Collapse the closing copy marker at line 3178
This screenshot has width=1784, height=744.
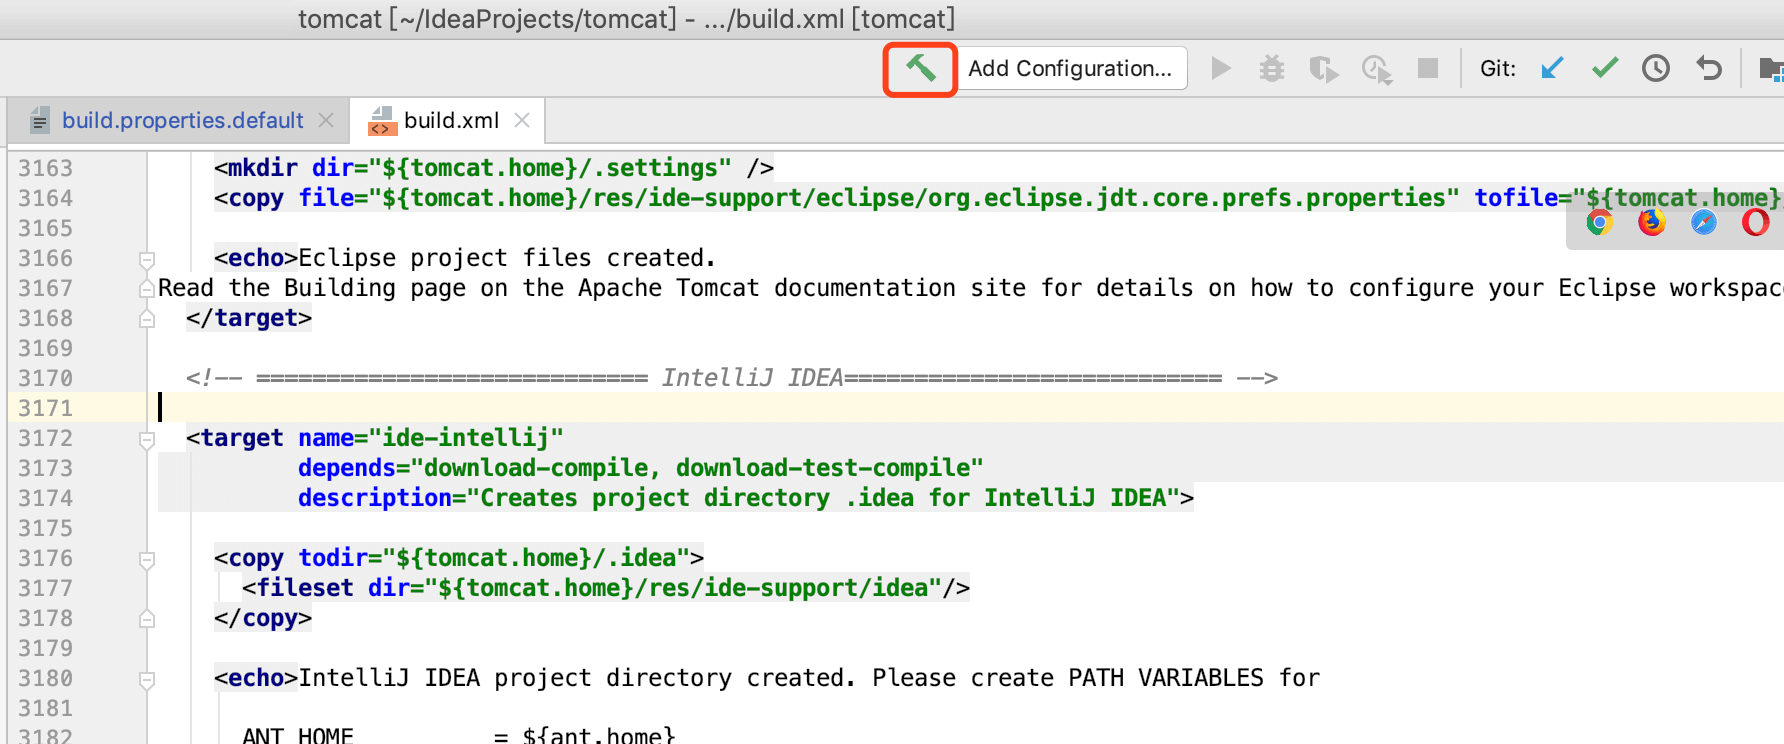[147, 619]
